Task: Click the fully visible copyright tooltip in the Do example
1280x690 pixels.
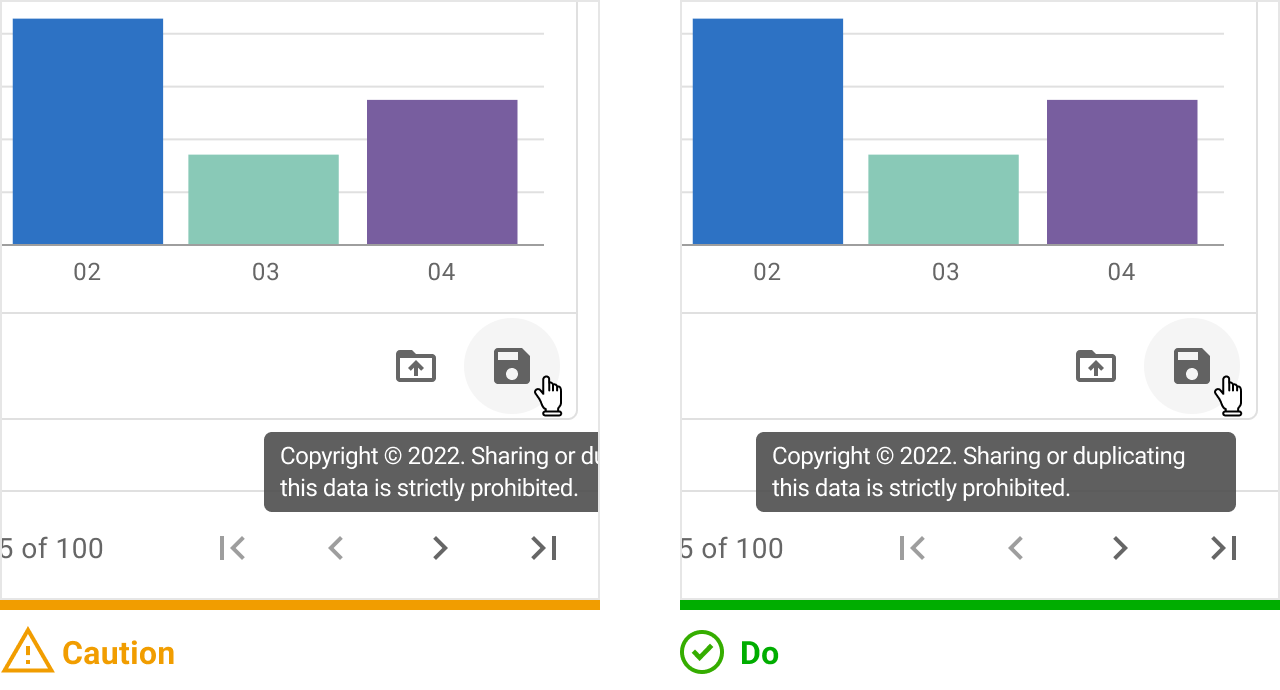Action: pos(995,472)
